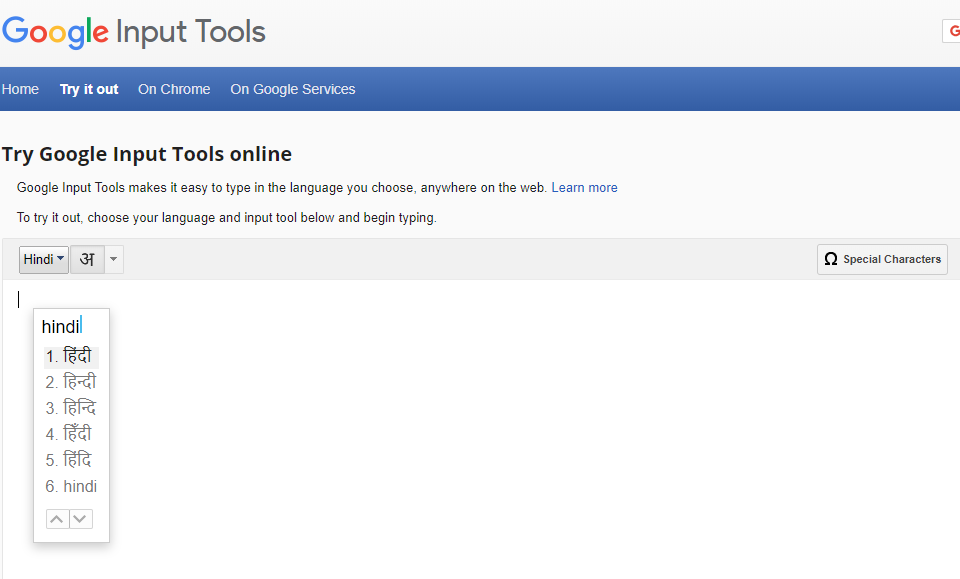Screen dimensions: 960x579
Task: Choose suggestion 1 हिंदी
Action: click(71, 356)
